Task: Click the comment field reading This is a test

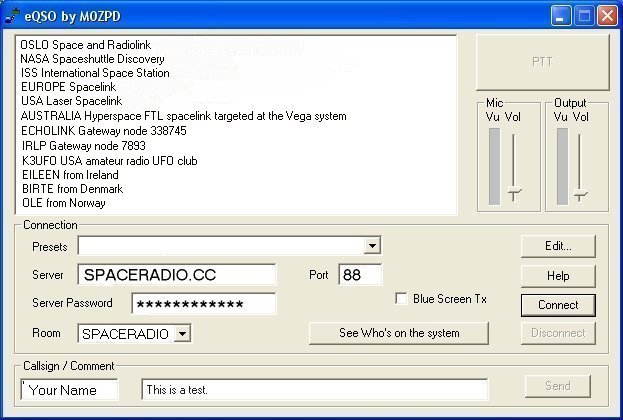Action: click(x=314, y=390)
